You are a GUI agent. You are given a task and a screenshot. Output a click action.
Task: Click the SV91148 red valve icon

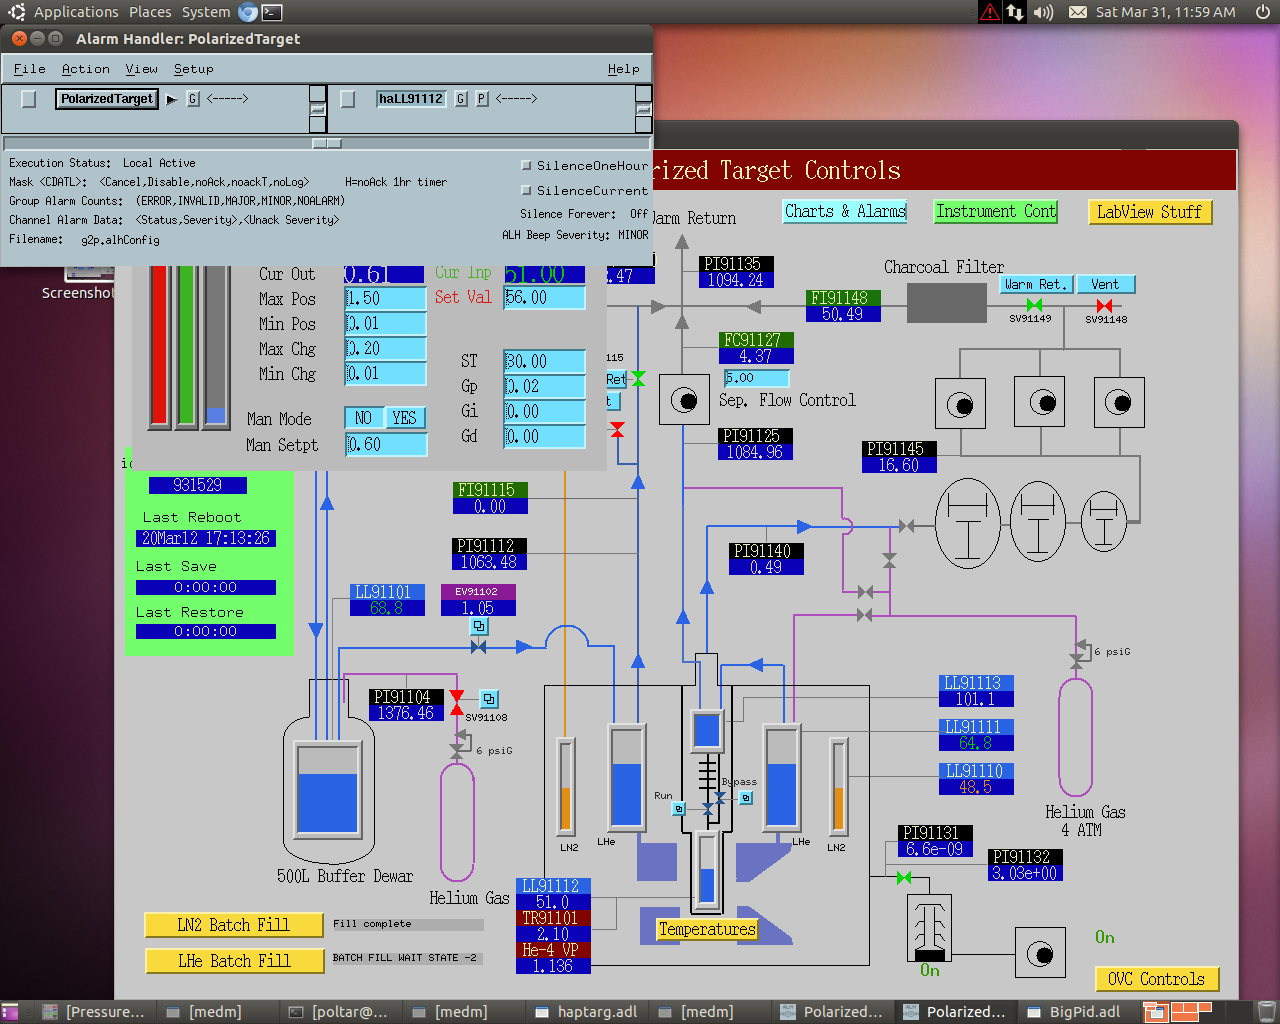click(x=1104, y=305)
